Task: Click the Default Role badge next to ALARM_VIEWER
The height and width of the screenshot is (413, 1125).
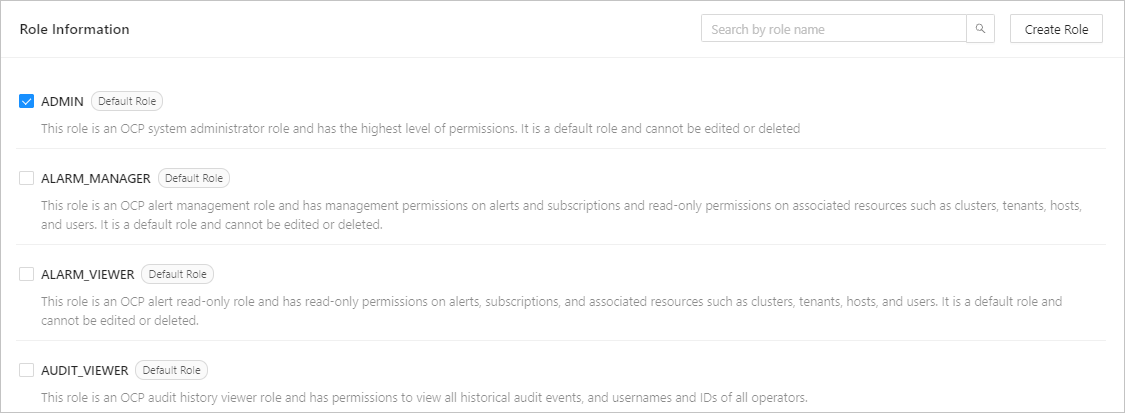Action: click(x=178, y=274)
